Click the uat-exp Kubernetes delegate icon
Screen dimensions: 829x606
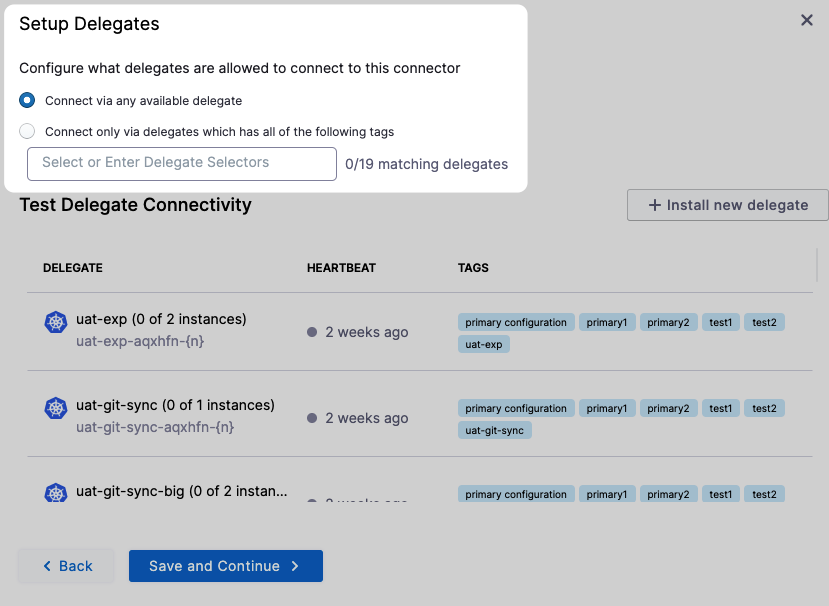pos(55,322)
